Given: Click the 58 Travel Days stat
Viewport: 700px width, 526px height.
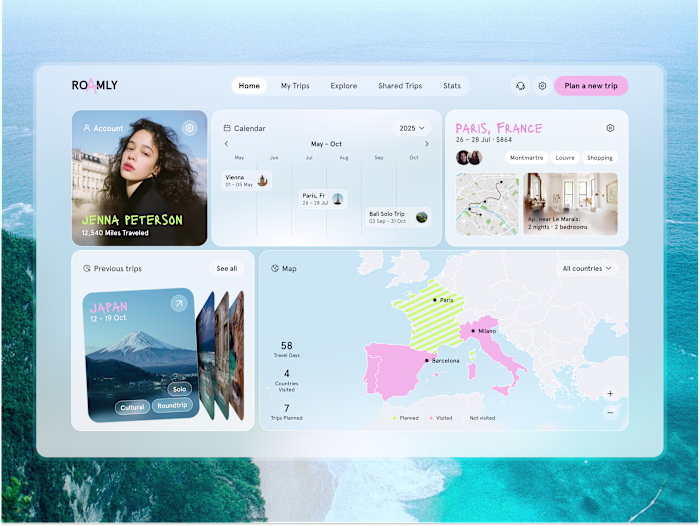Looking at the screenshot, I should (x=287, y=349).
